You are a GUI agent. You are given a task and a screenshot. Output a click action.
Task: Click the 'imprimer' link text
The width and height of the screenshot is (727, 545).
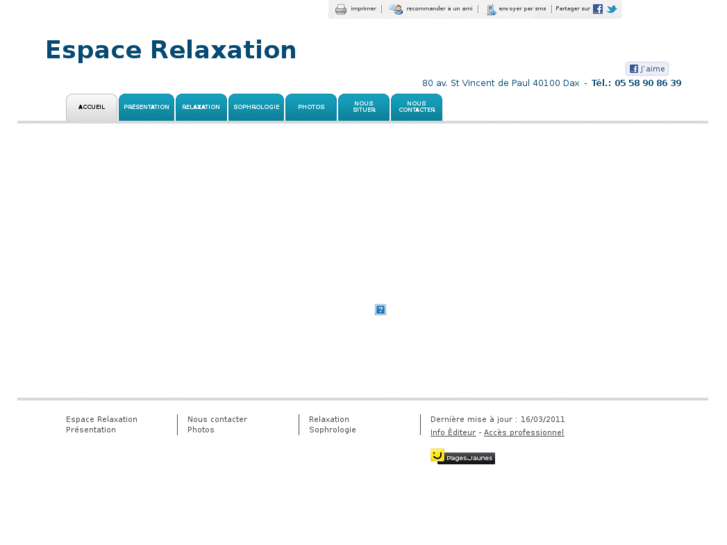363,8
